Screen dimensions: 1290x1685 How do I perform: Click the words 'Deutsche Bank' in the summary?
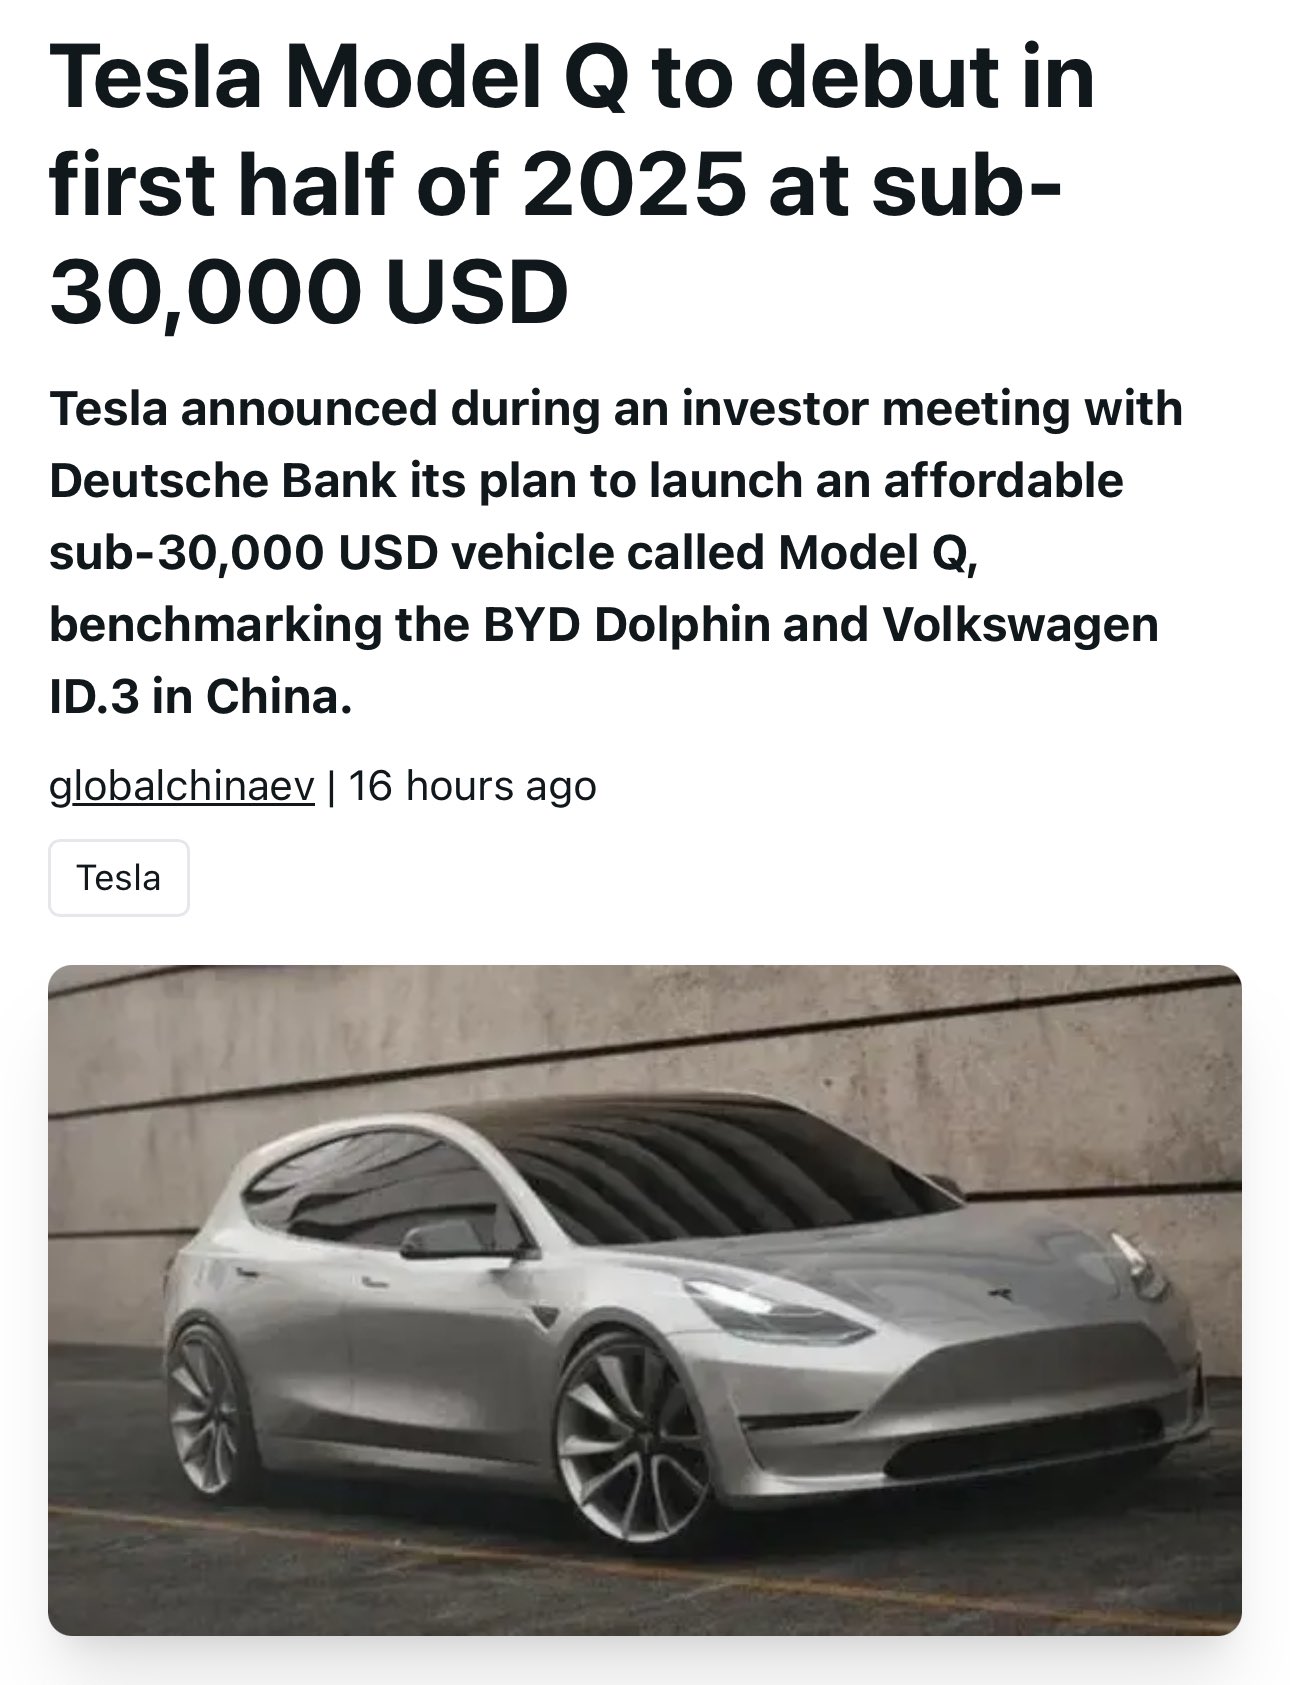pyautogui.click(x=222, y=481)
